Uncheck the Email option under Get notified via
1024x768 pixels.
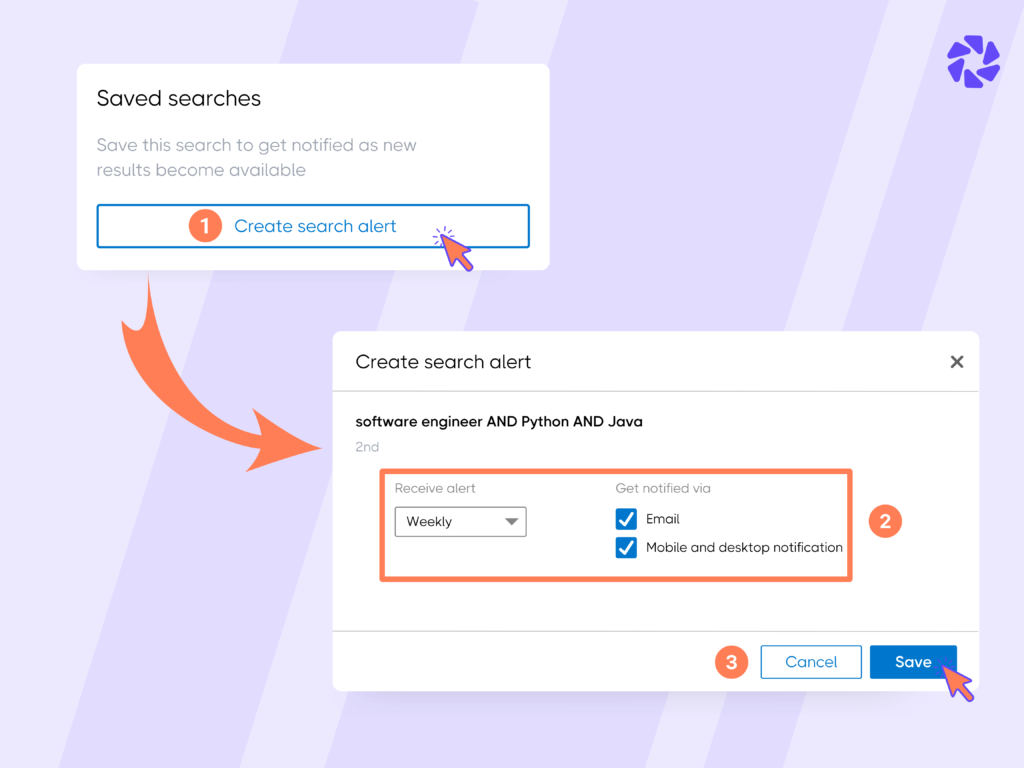(626, 519)
